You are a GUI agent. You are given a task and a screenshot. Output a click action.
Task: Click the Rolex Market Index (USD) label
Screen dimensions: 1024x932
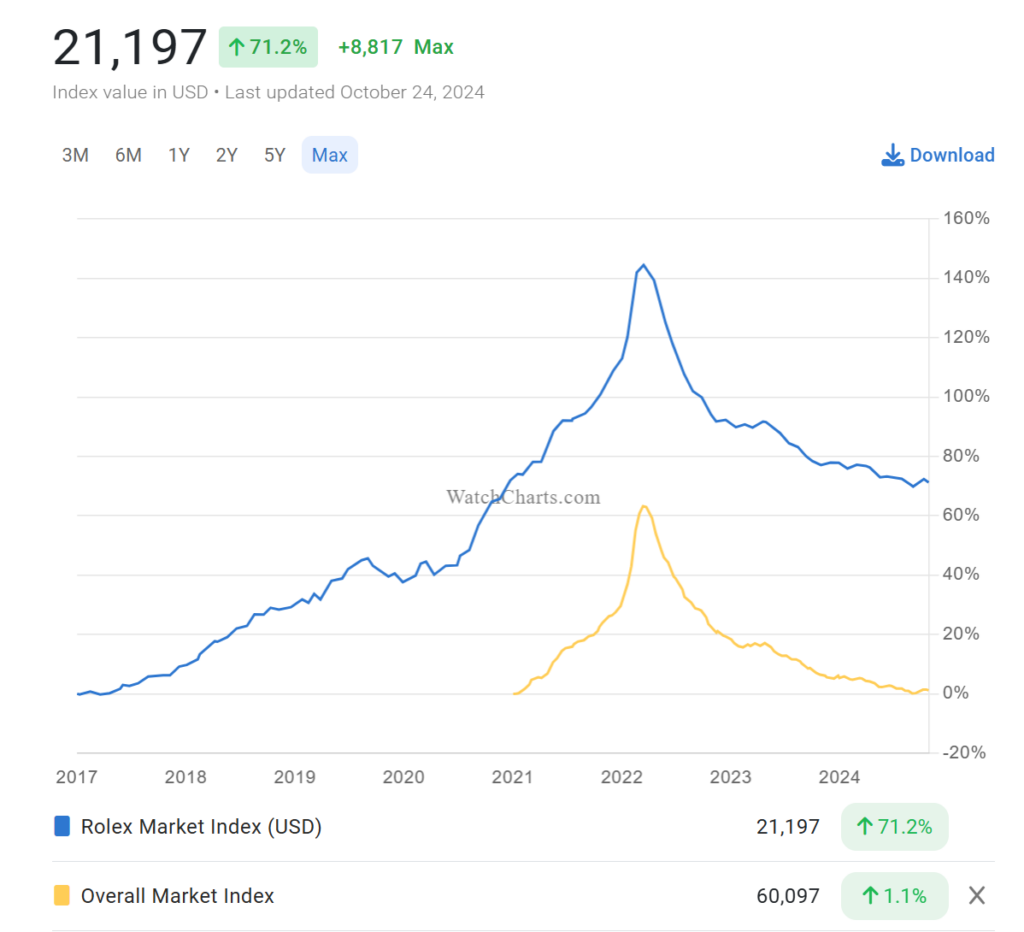click(201, 827)
